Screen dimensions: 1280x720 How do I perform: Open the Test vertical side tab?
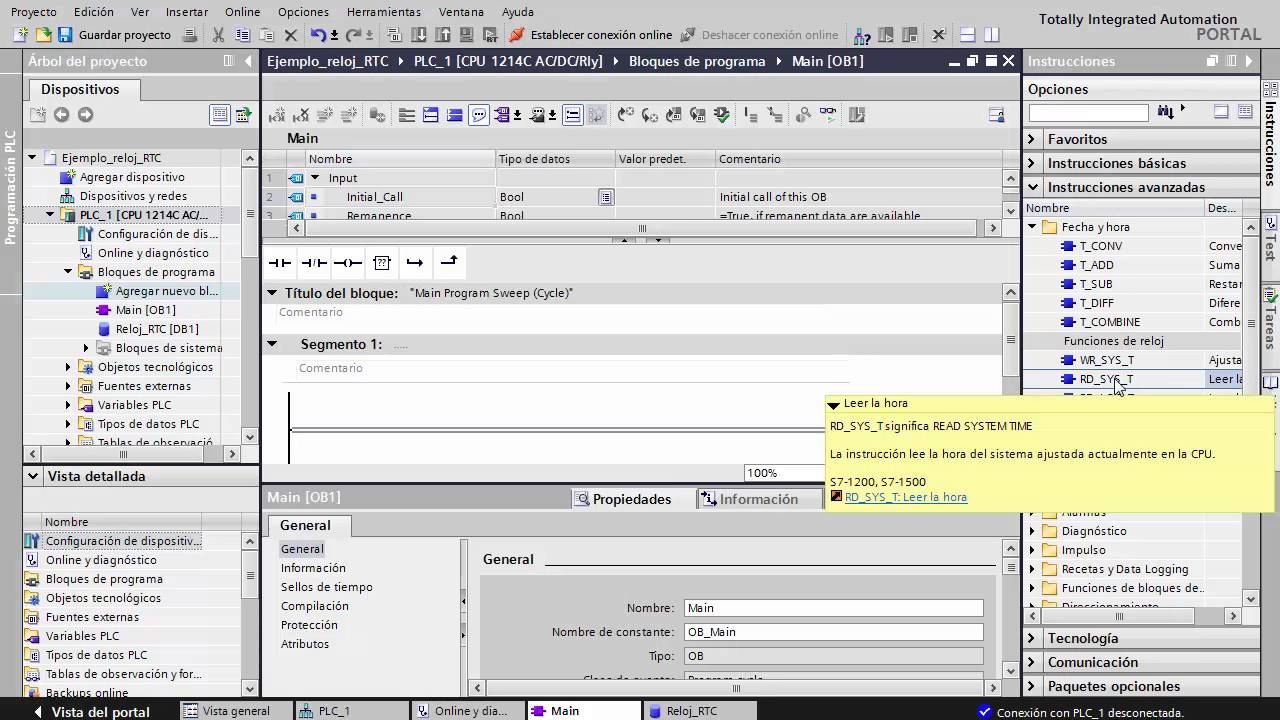1271,240
